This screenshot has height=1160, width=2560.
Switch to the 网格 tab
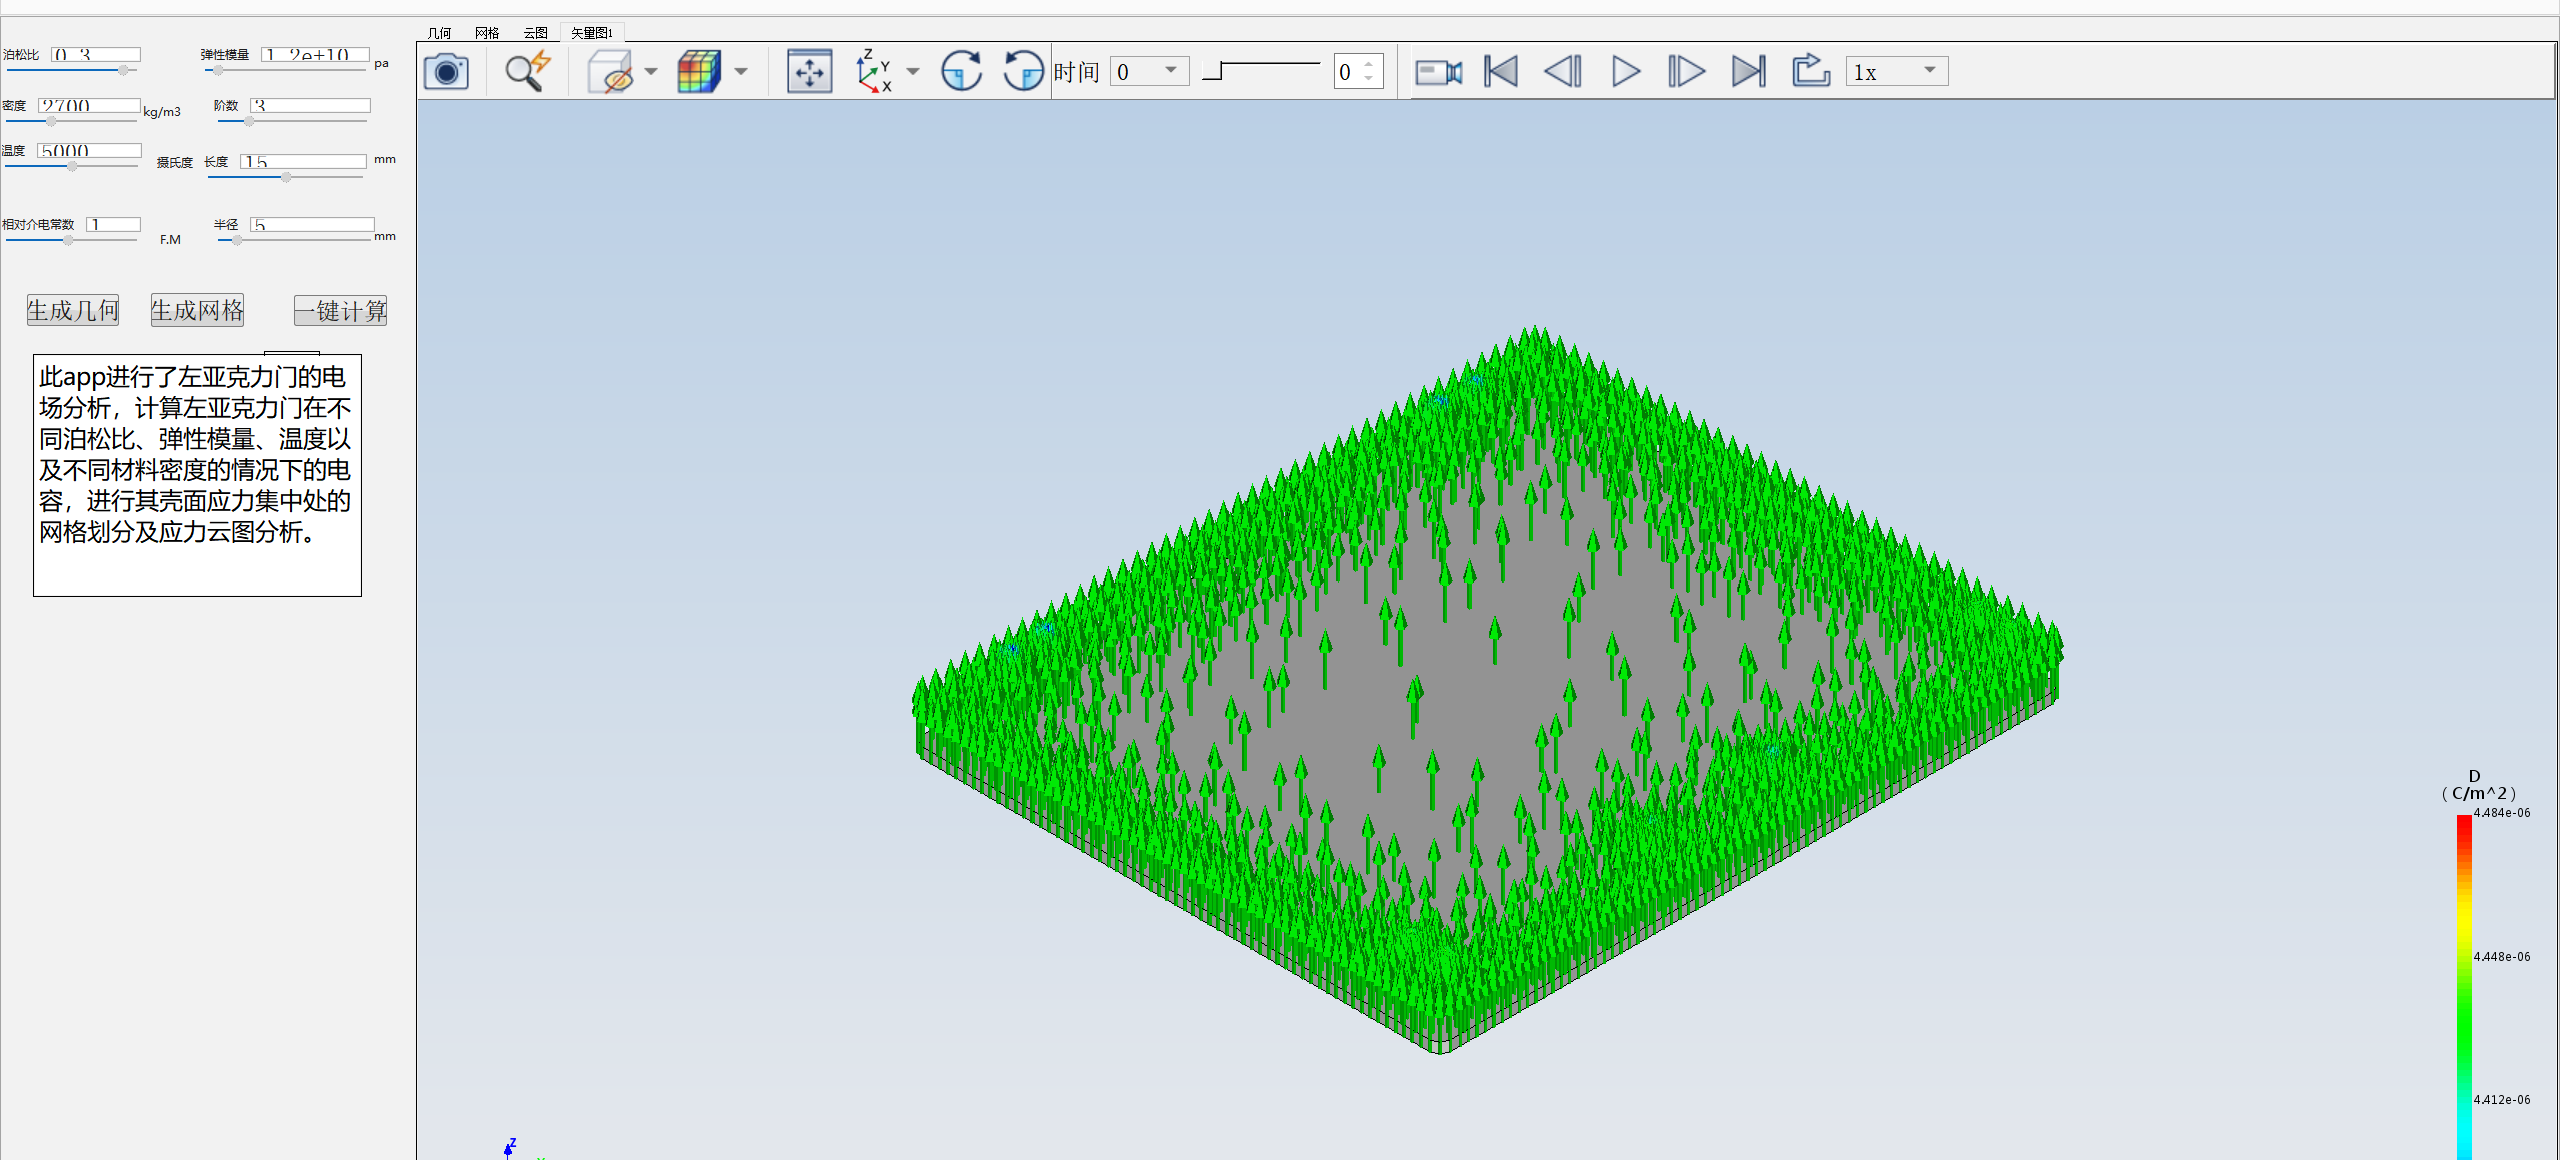tap(487, 33)
